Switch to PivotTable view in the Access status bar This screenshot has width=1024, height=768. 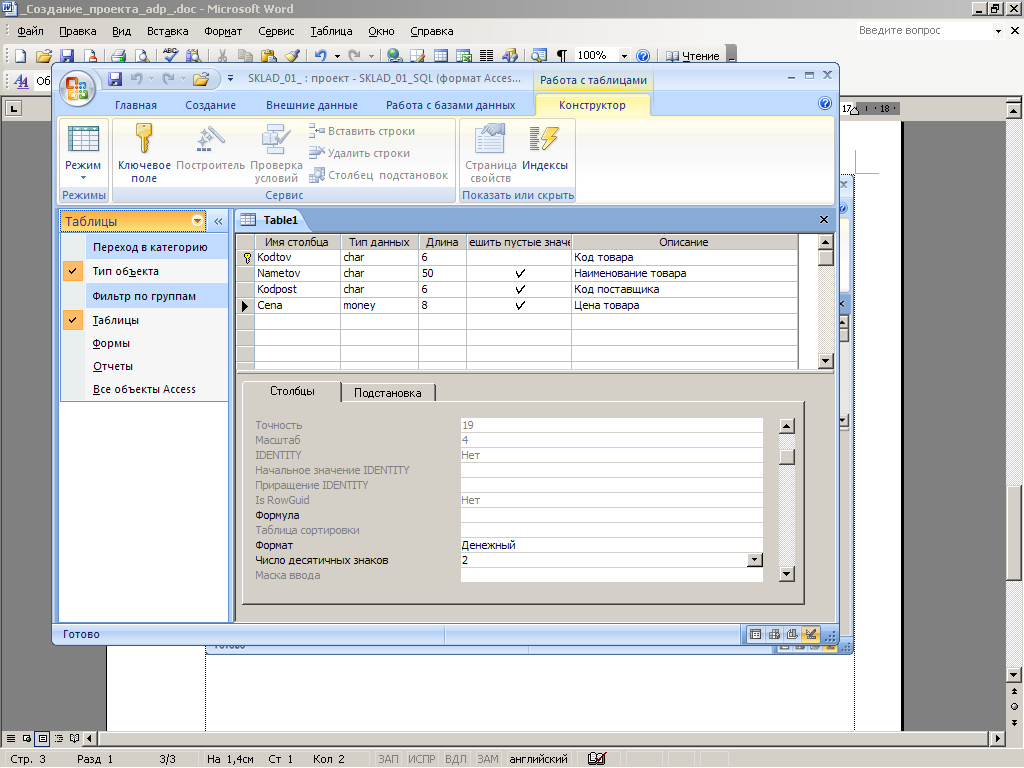(x=774, y=634)
